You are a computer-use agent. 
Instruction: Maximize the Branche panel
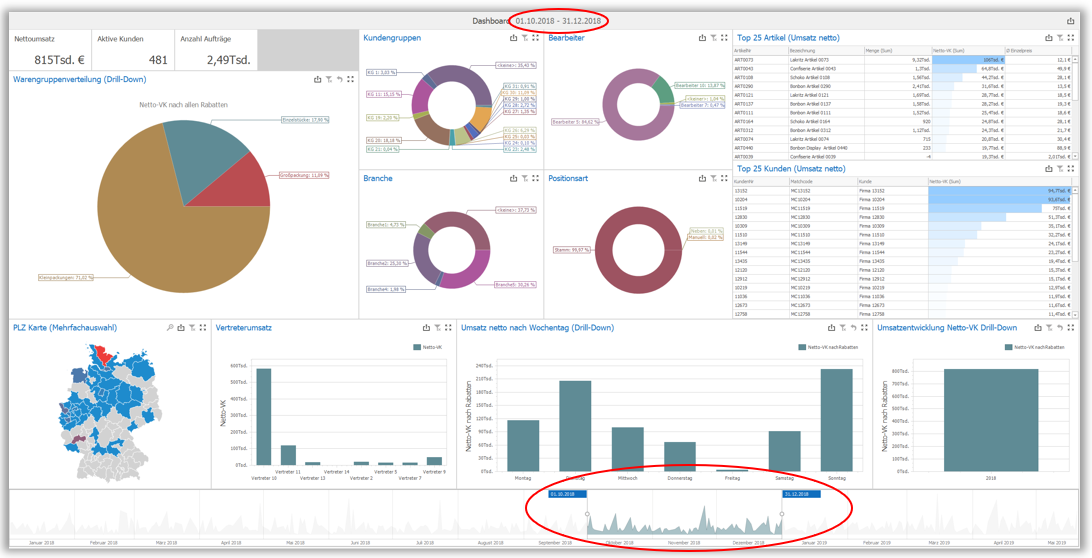click(x=536, y=178)
